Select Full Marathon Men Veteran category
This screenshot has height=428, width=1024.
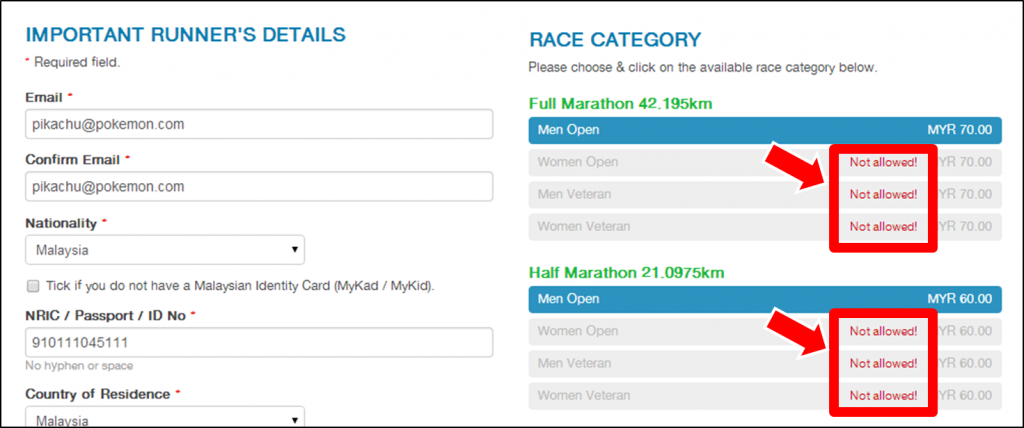tap(765, 194)
